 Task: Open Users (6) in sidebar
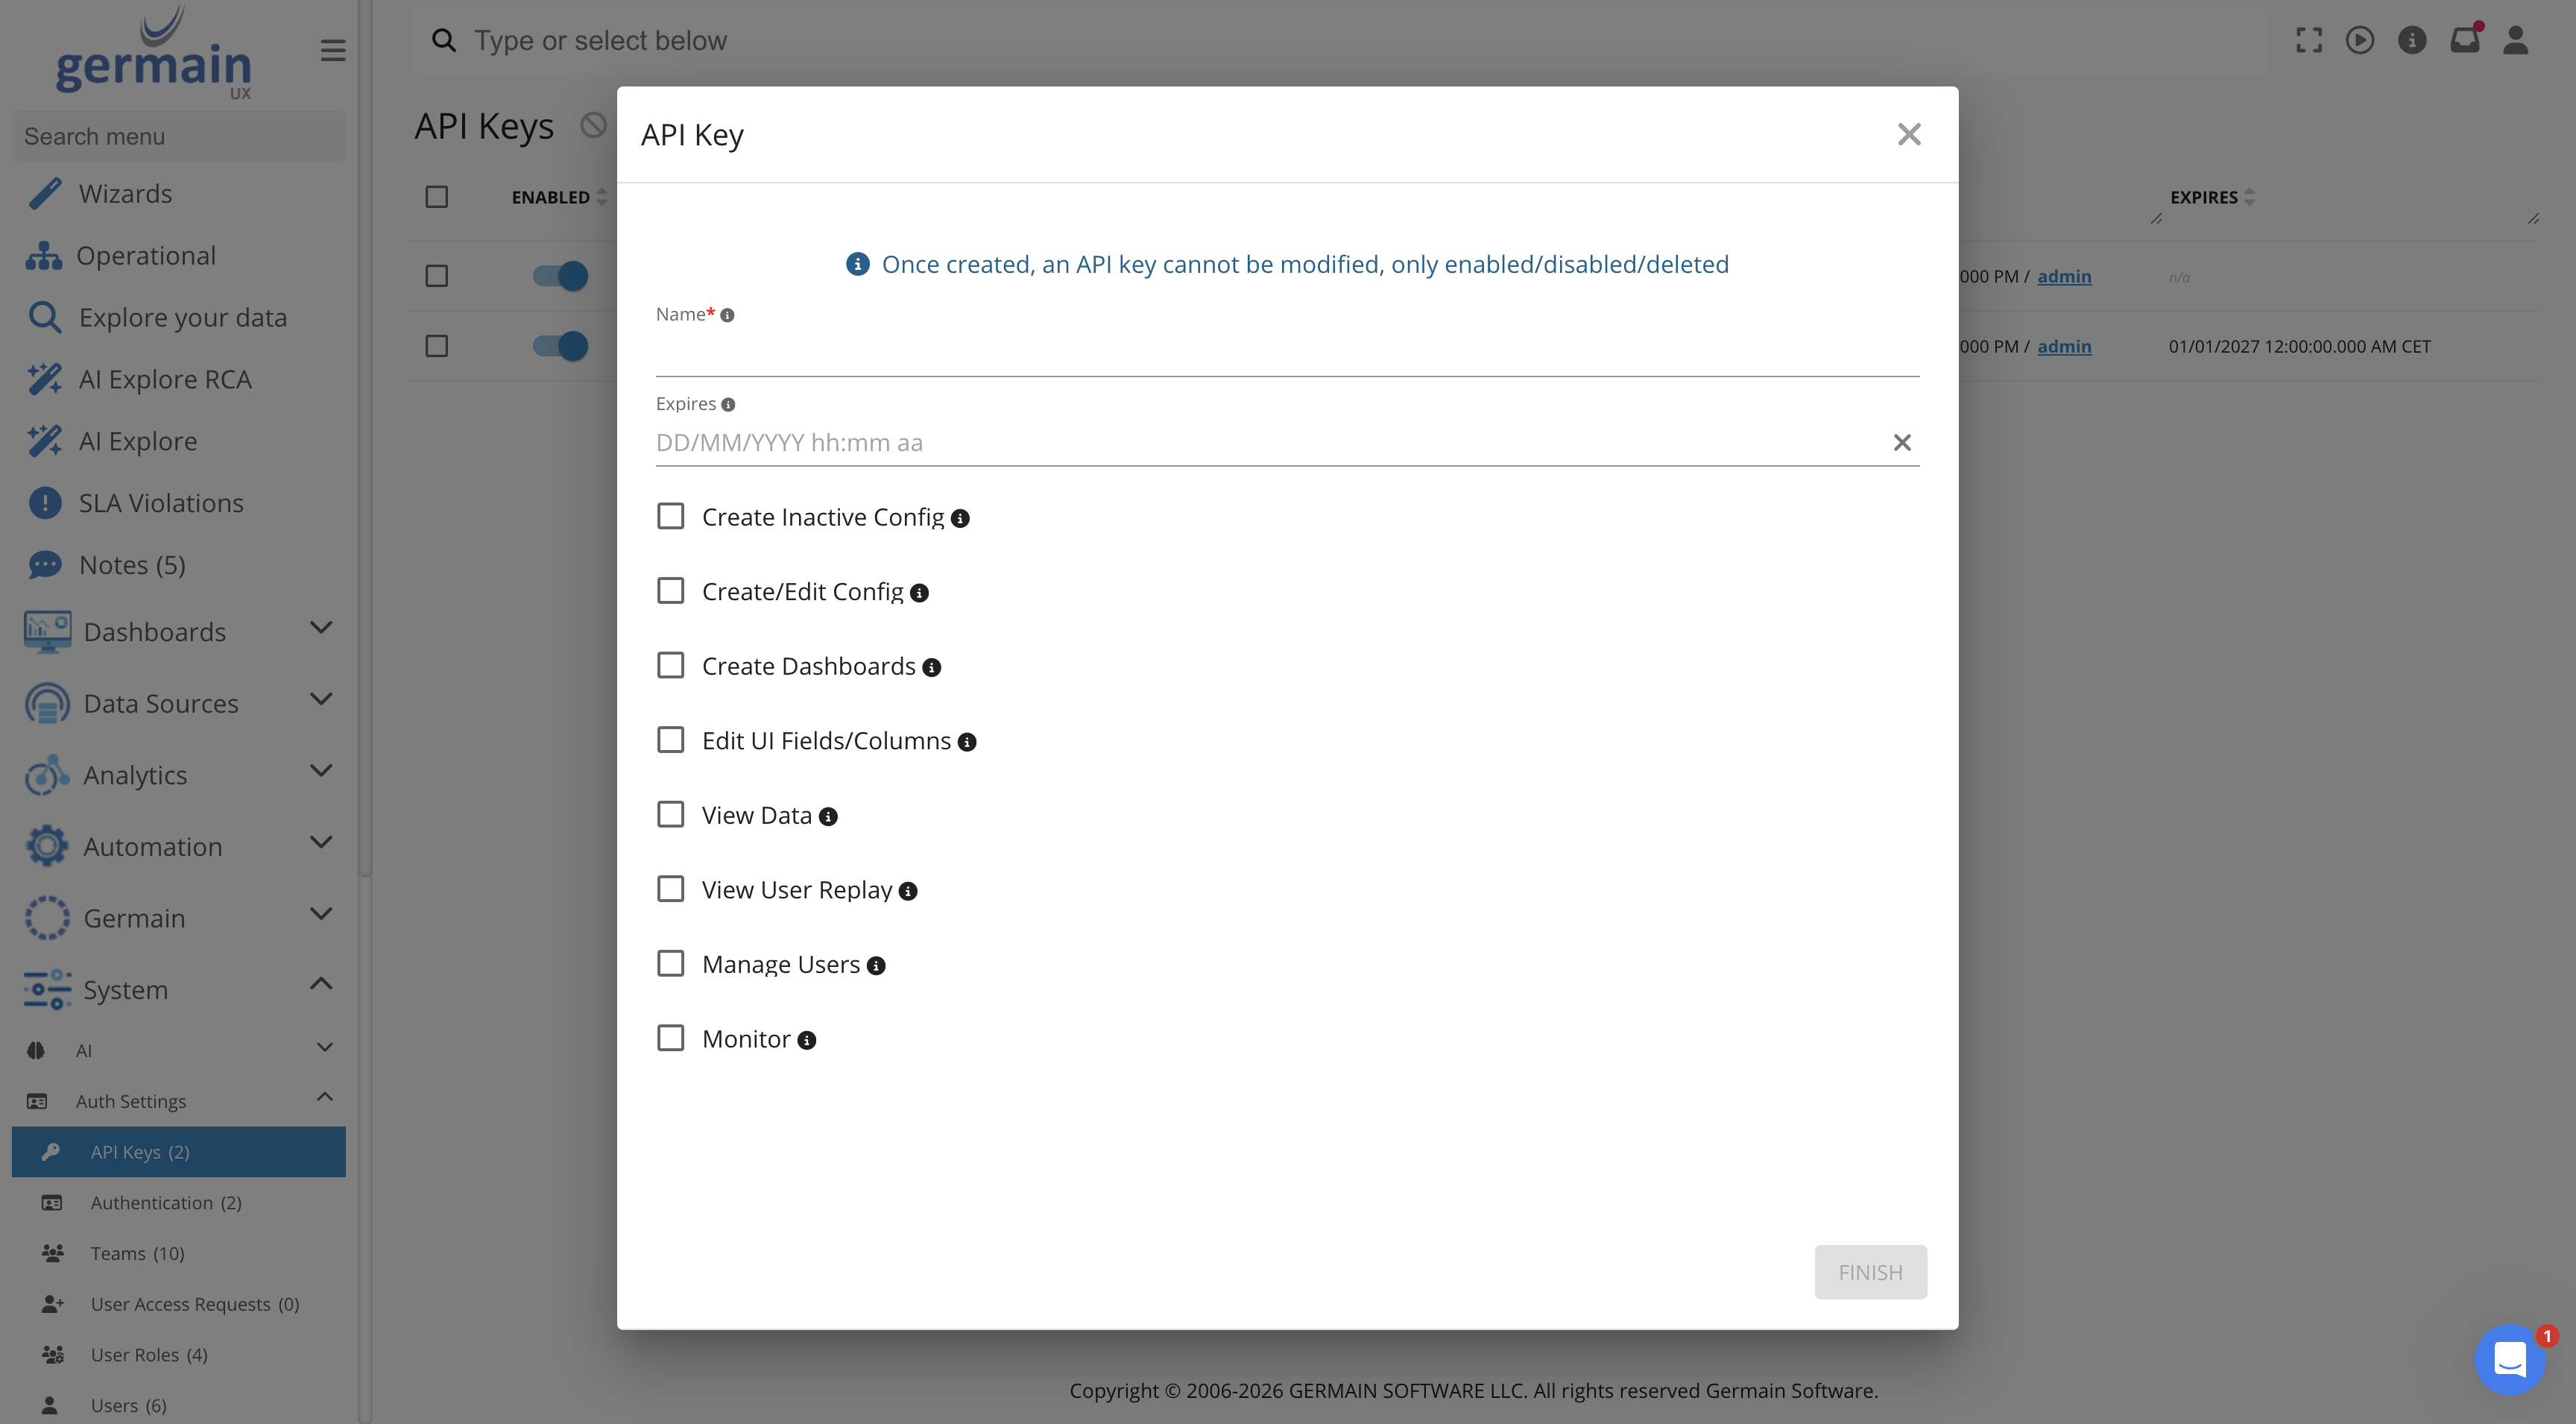point(128,1405)
